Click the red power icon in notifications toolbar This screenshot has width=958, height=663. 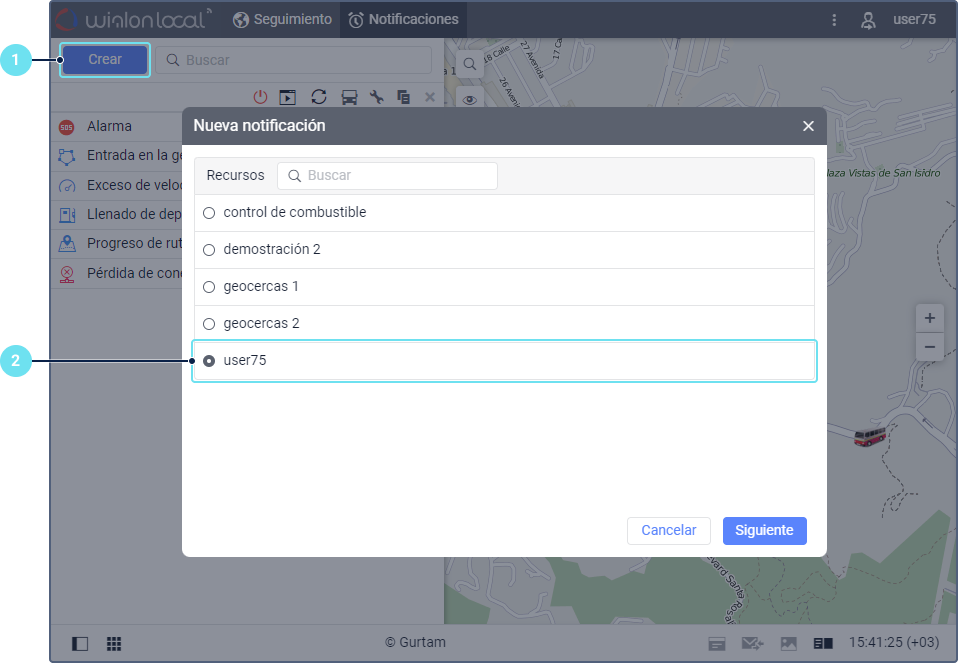click(x=260, y=97)
